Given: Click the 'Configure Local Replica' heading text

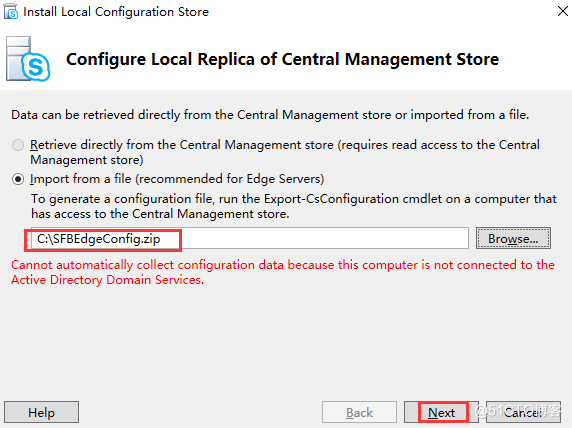Looking at the screenshot, I should pos(282,59).
